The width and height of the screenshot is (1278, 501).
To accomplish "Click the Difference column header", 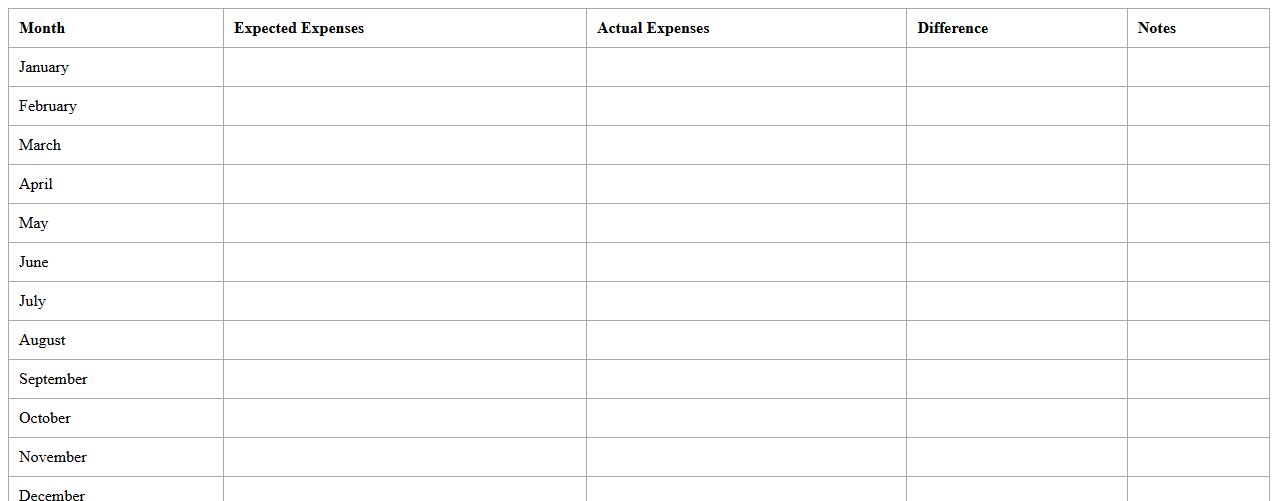I will [x=952, y=28].
